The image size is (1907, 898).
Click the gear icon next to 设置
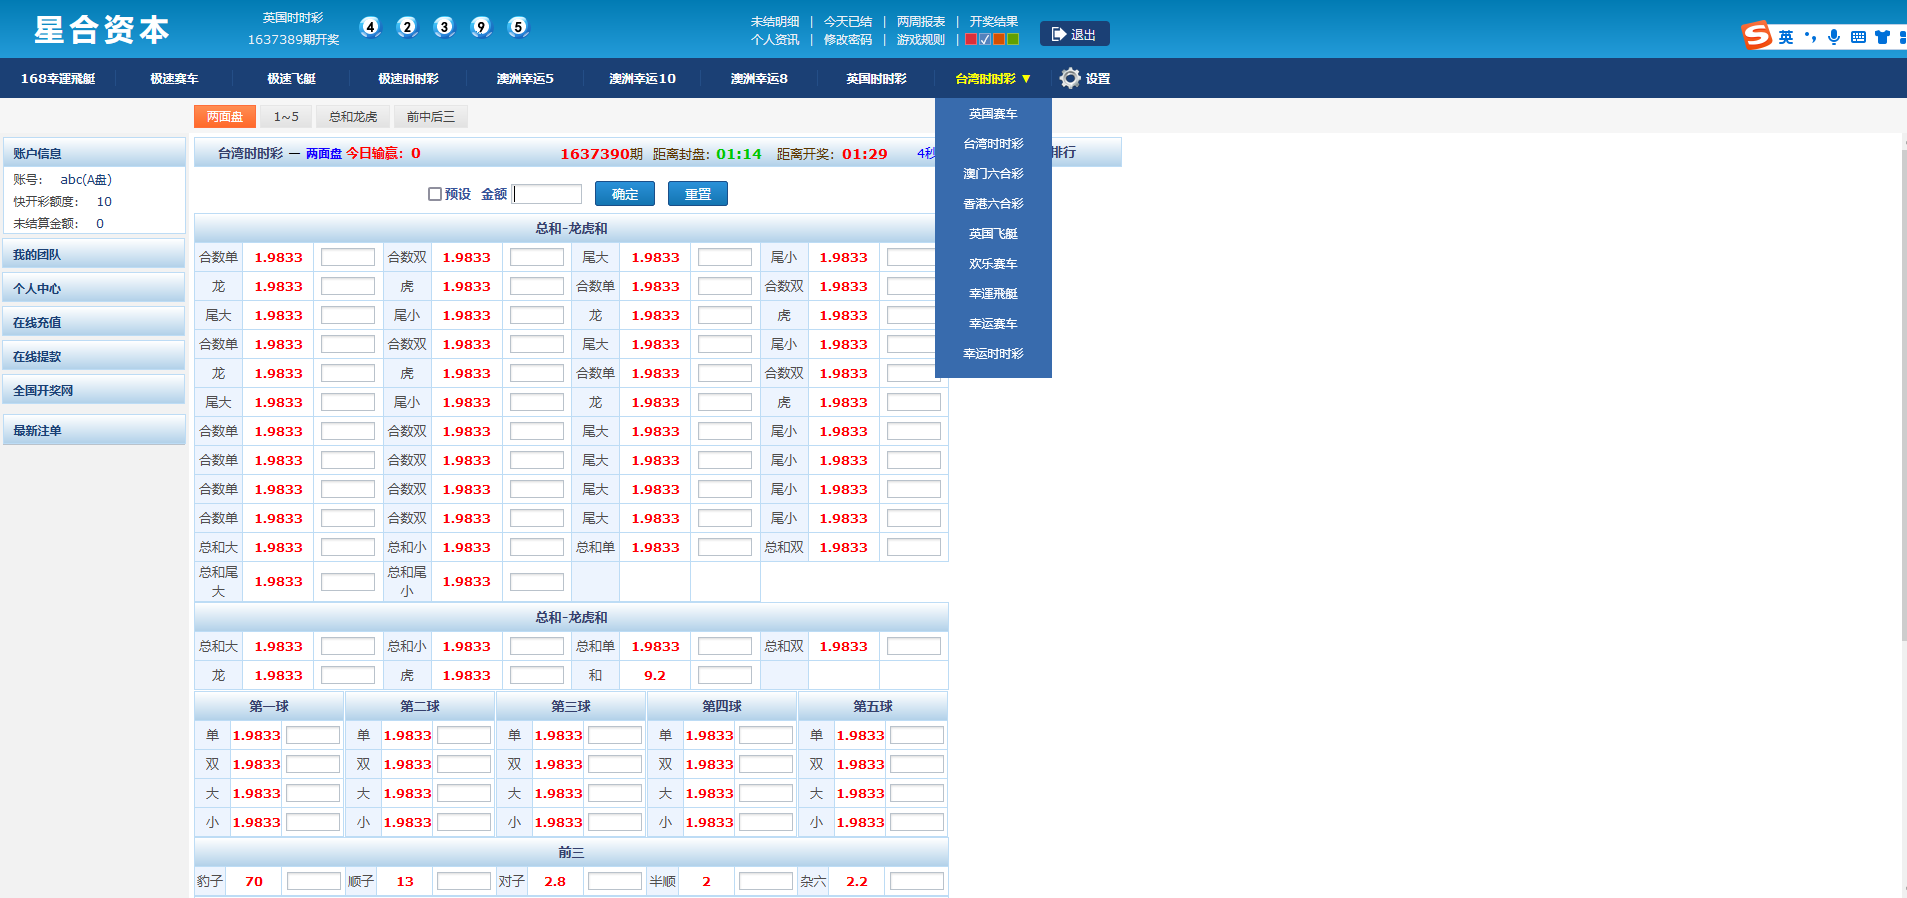pos(1069,78)
